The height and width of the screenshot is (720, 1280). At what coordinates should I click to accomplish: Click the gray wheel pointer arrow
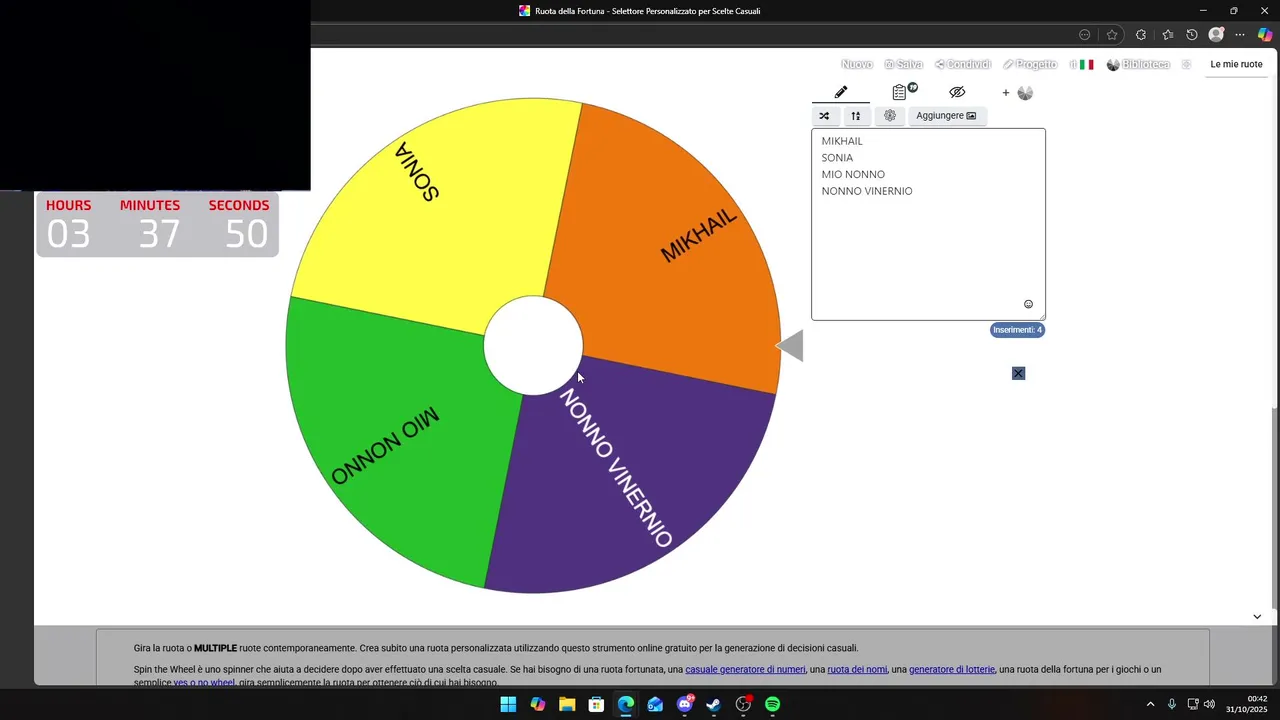(790, 346)
